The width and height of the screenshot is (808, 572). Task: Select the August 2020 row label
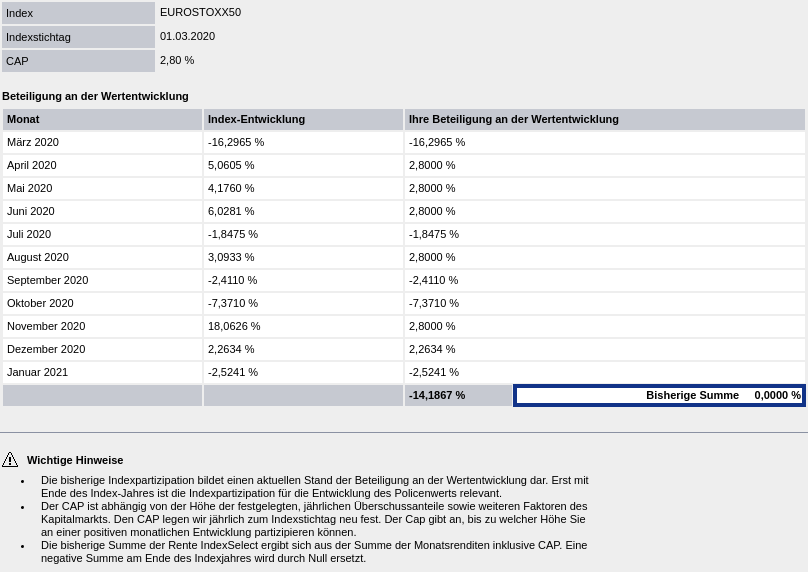click(38, 257)
